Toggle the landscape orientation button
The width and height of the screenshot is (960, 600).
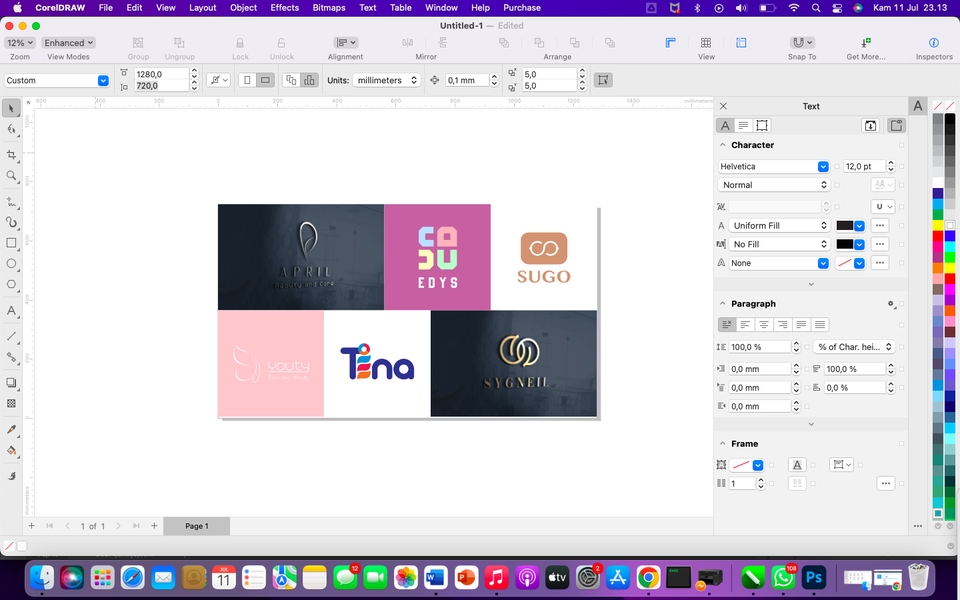point(263,78)
